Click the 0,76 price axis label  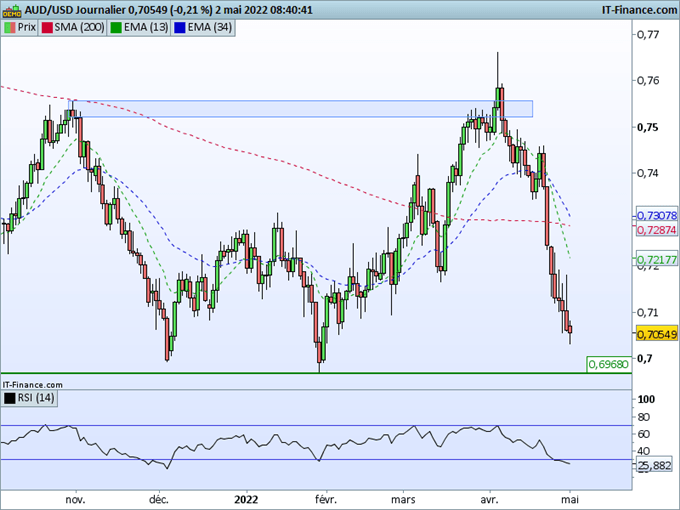click(x=647, y=81)
